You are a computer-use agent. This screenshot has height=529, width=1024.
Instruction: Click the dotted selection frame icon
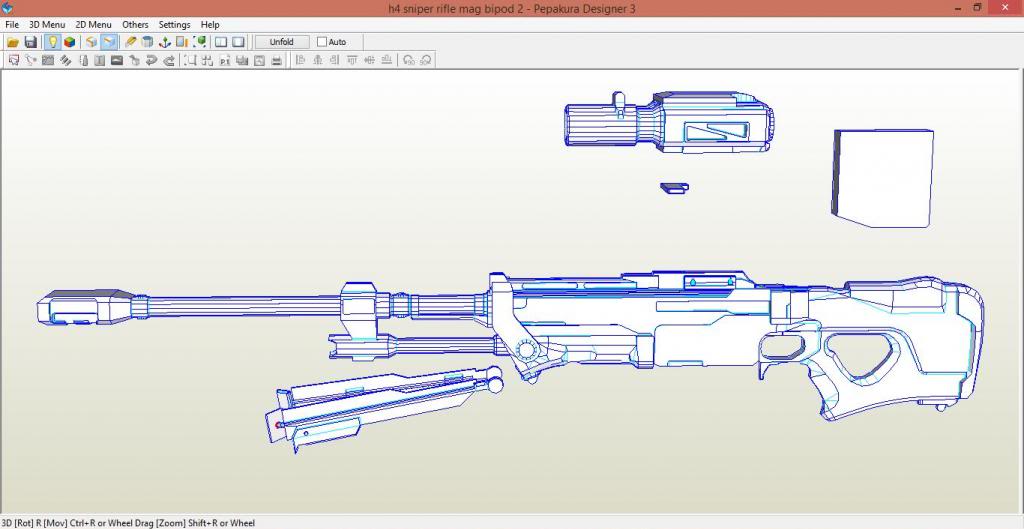(x=190, y=61)
